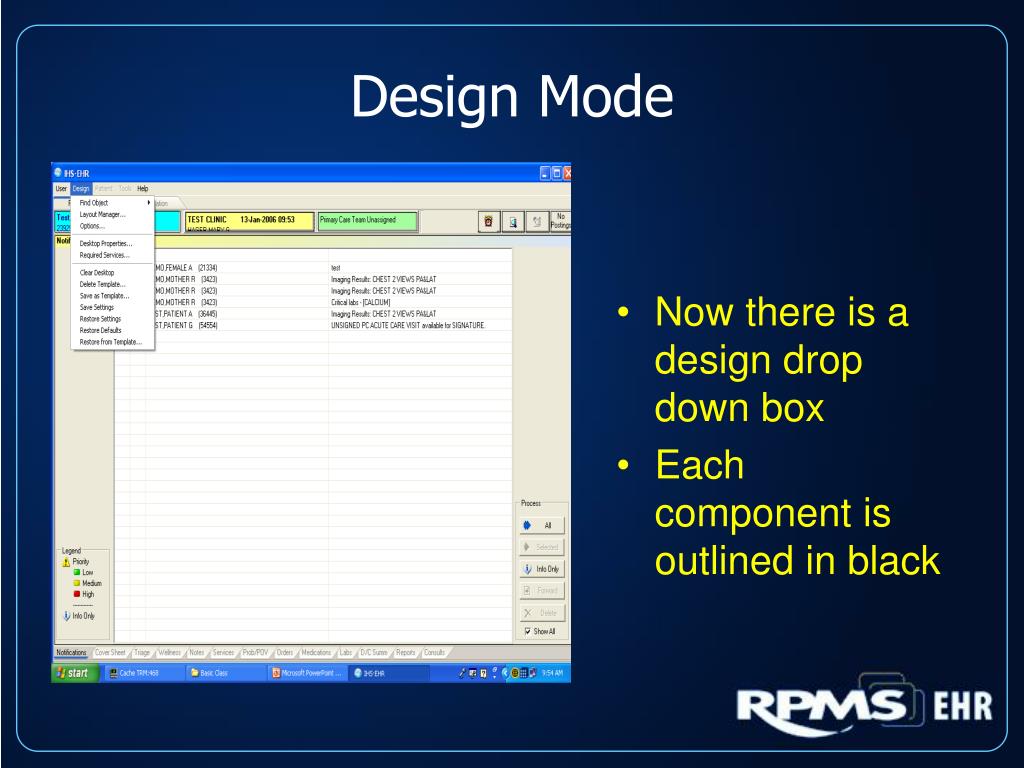Image resolution: width=1024 pixels, height=768 pixels.
Task: Switch to Cache TRM taskbar item
Action: coord(143,673)
